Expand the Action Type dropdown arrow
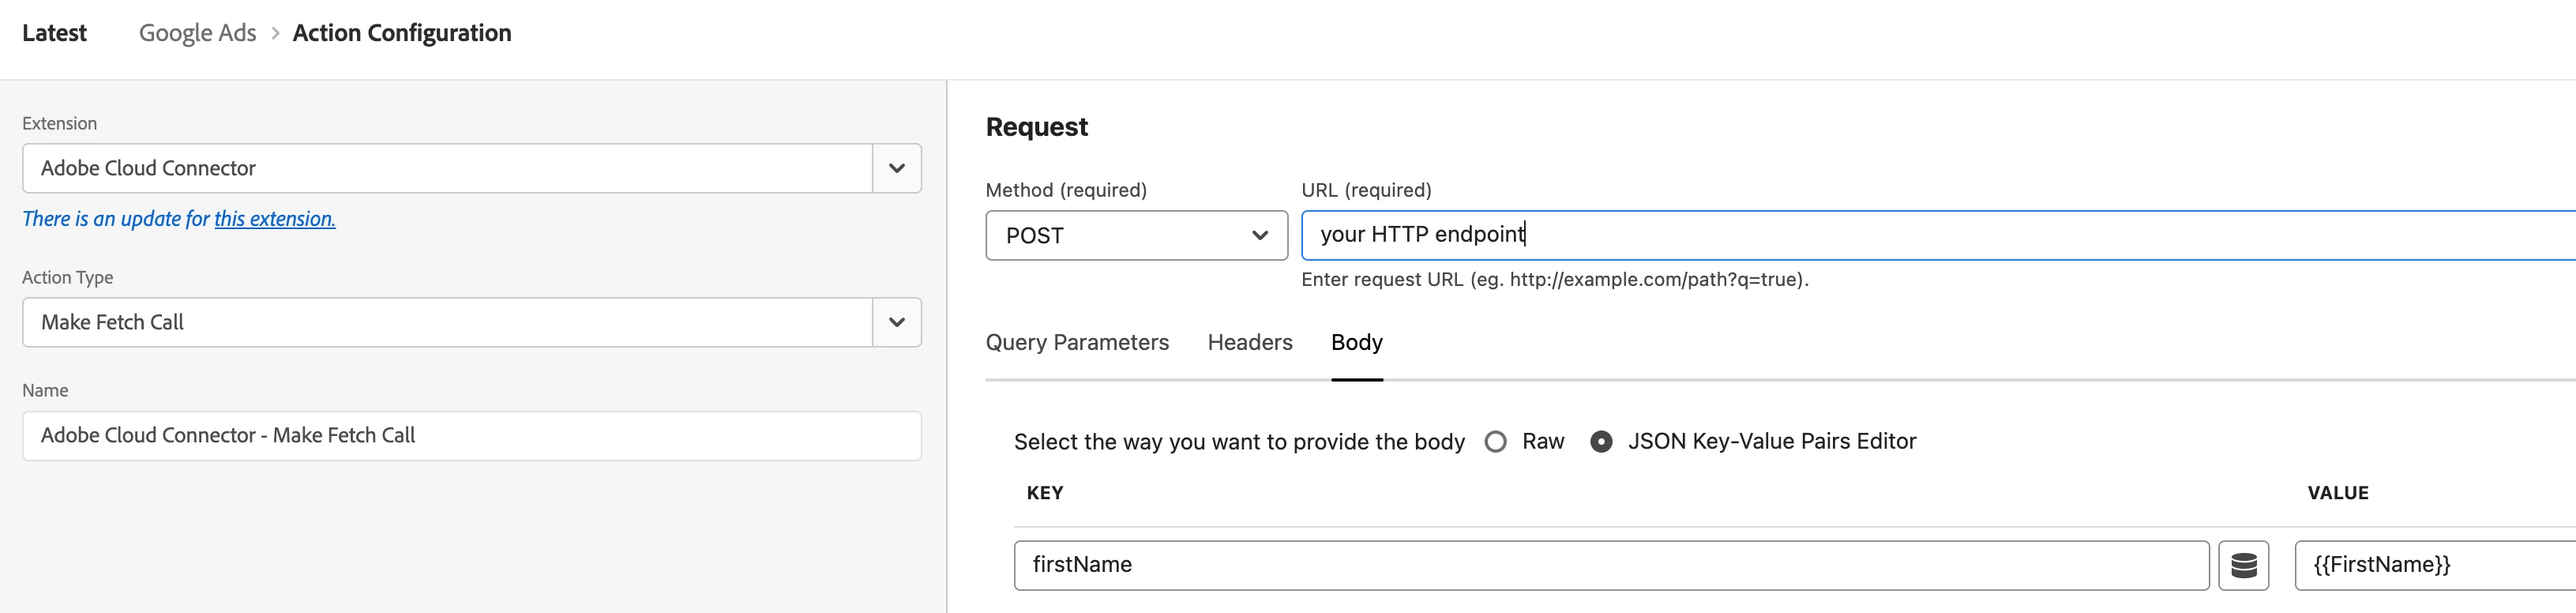Viewport: 2576px width, 613px height. point(897,322)
